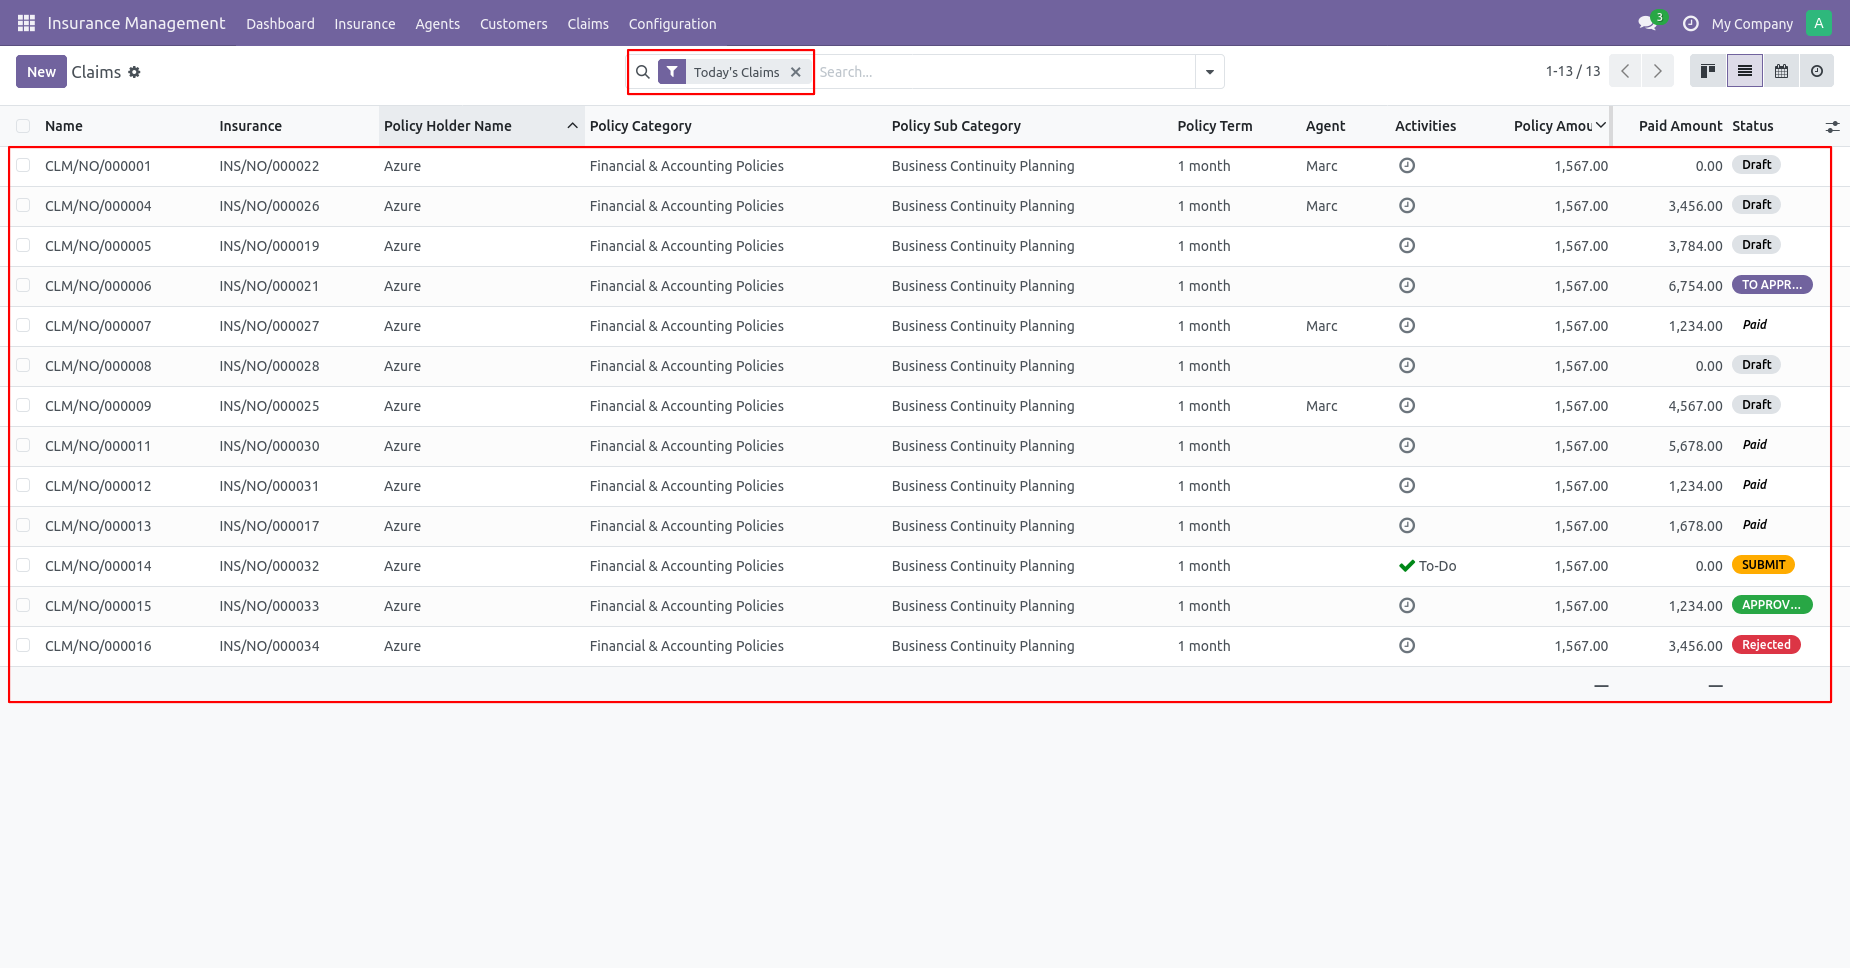Click the SUBMIT status badge
This screenshot has width=1850, height=968.
click(1763, 565)
